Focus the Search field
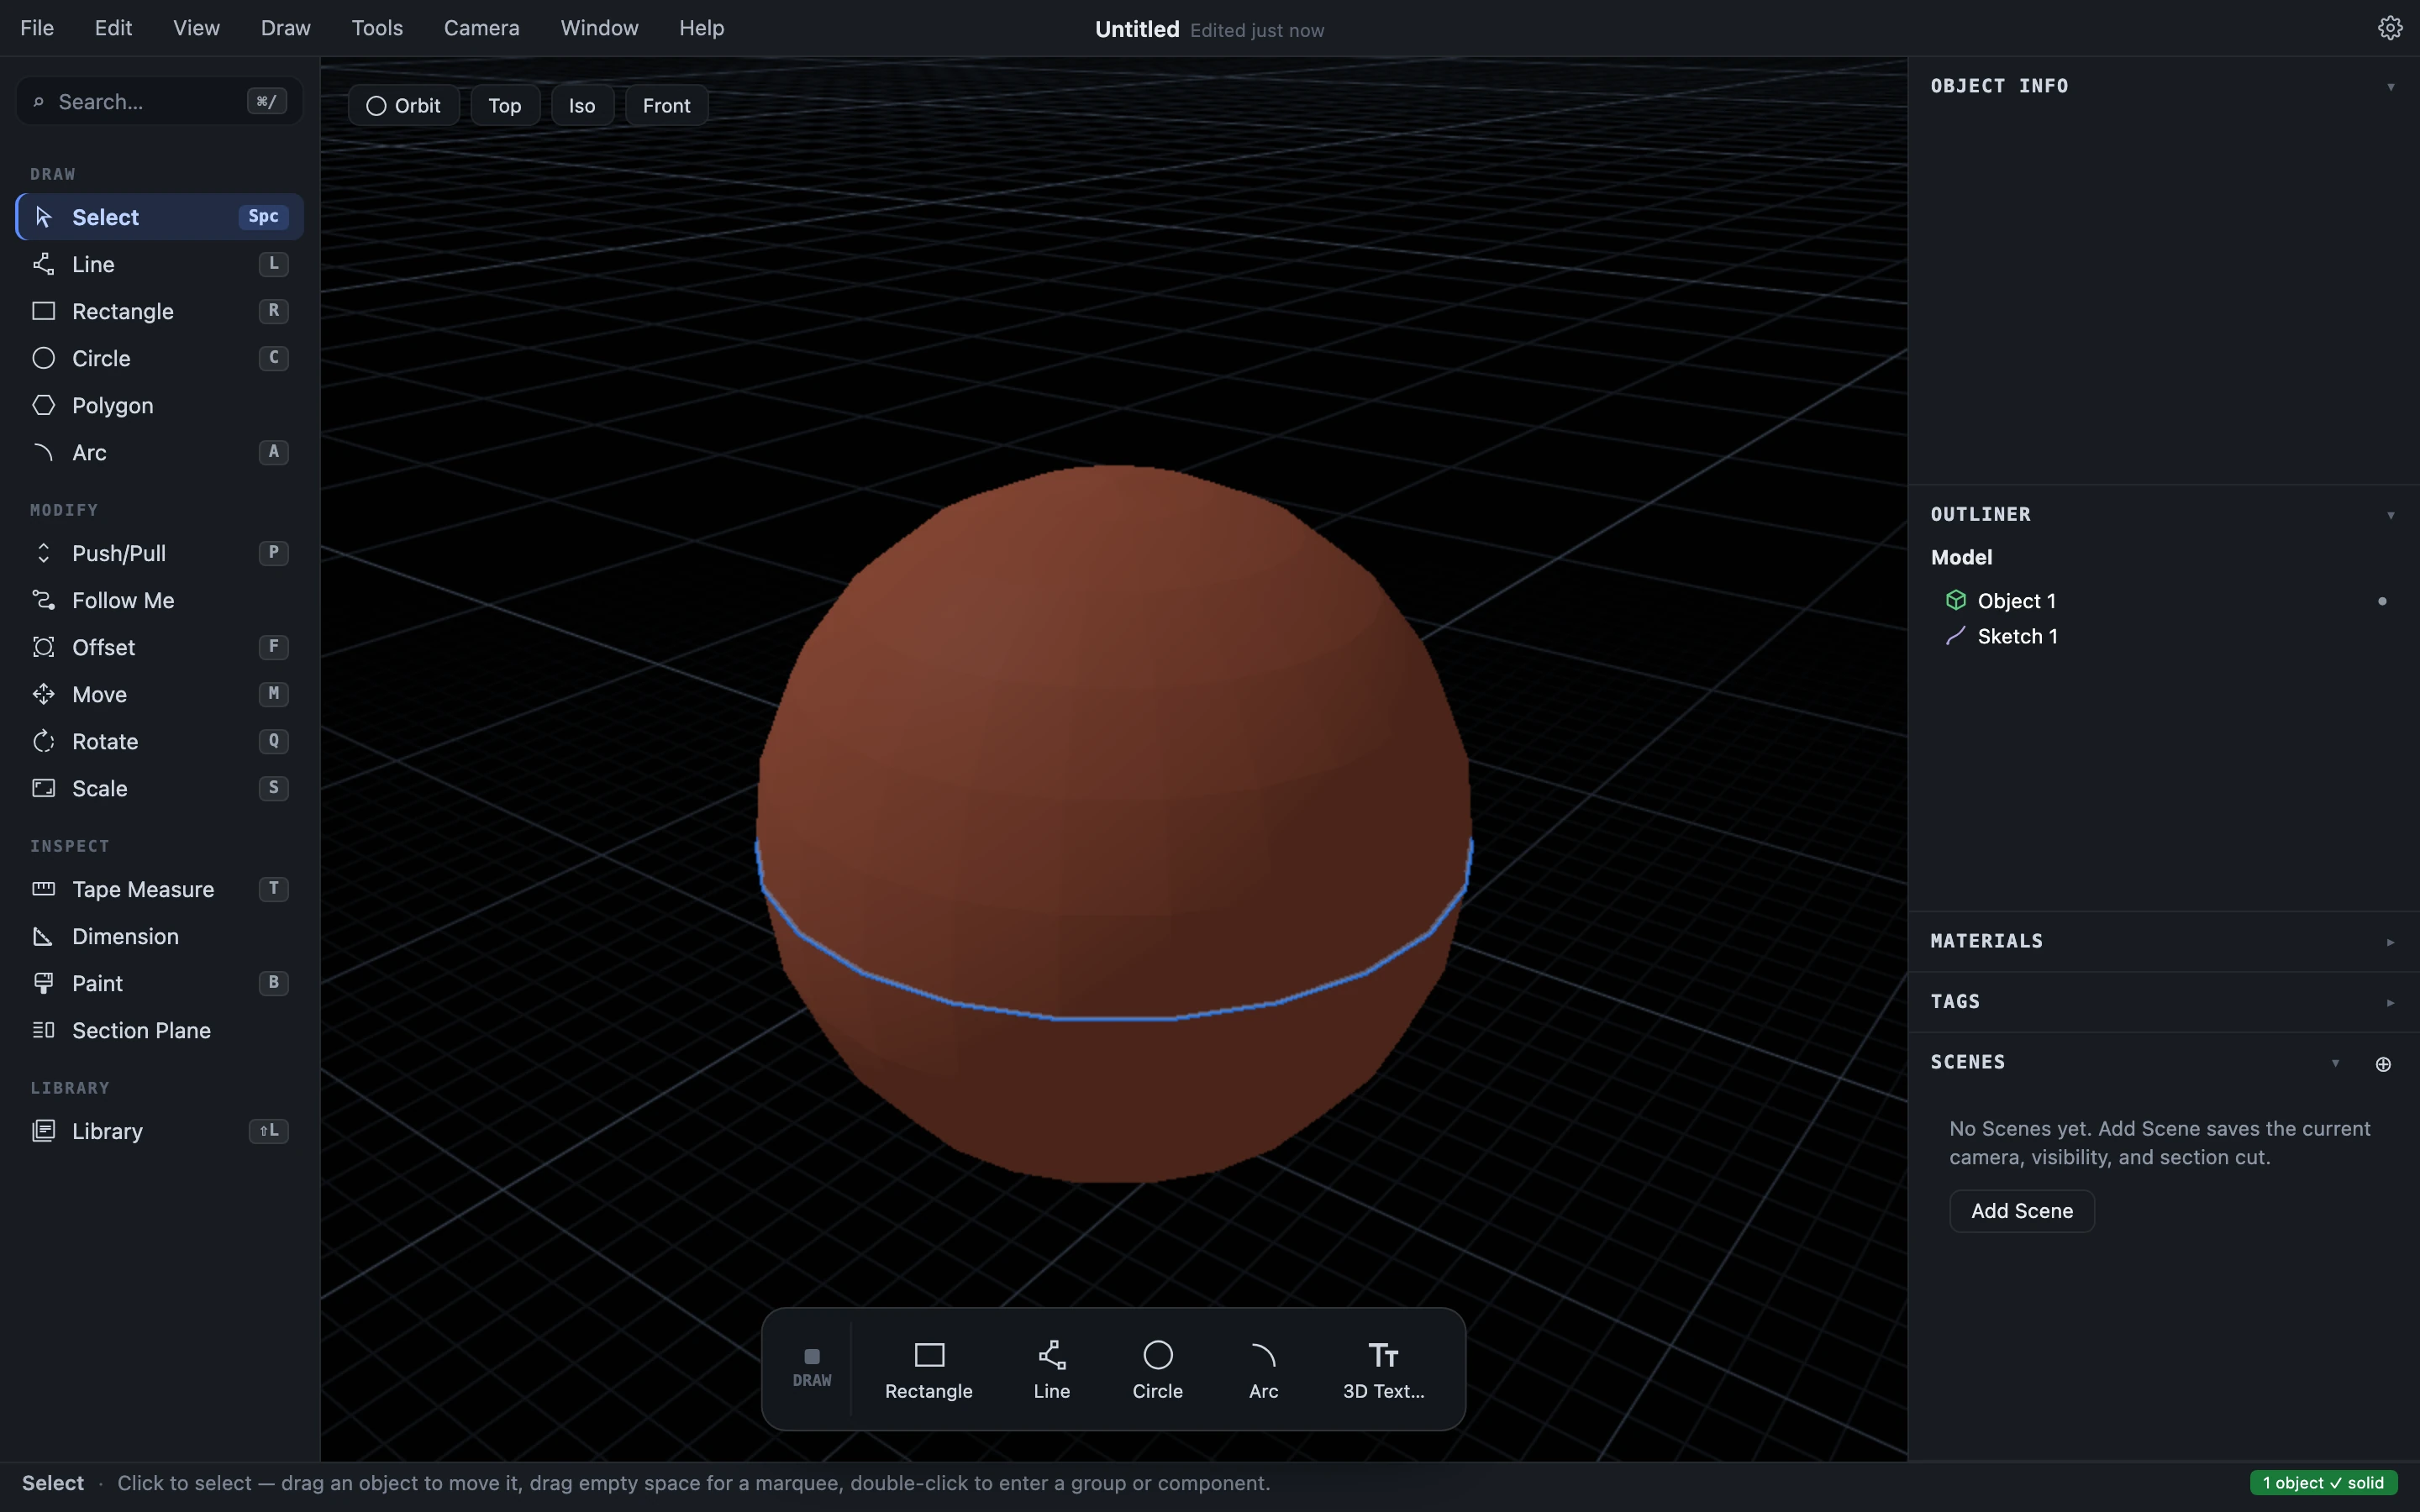Image resolution: width=2420 pixels, height=1512 pixels. (160, 102)
